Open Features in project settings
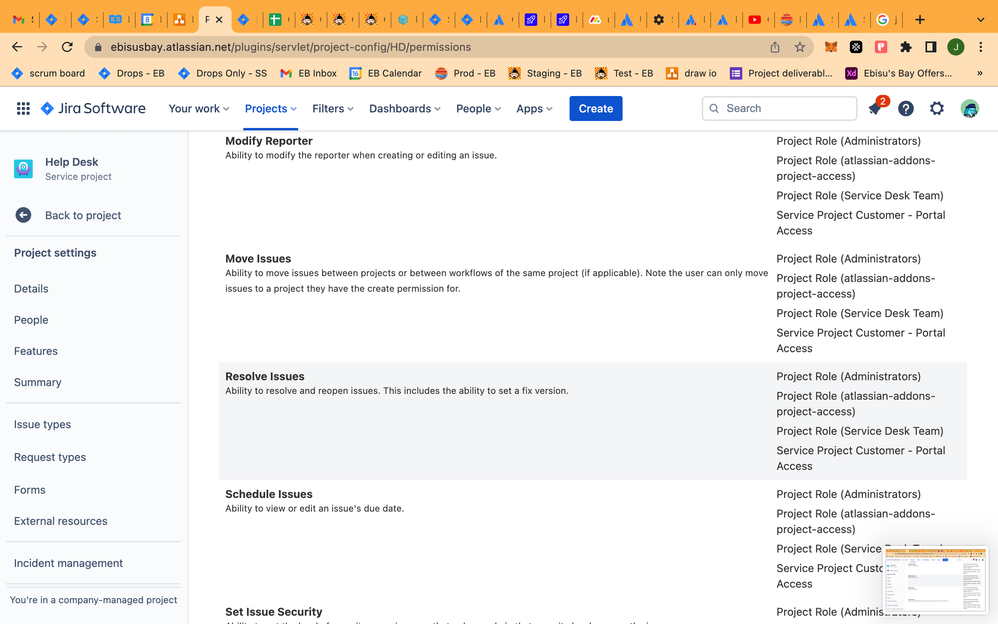 tap(36, 351)
